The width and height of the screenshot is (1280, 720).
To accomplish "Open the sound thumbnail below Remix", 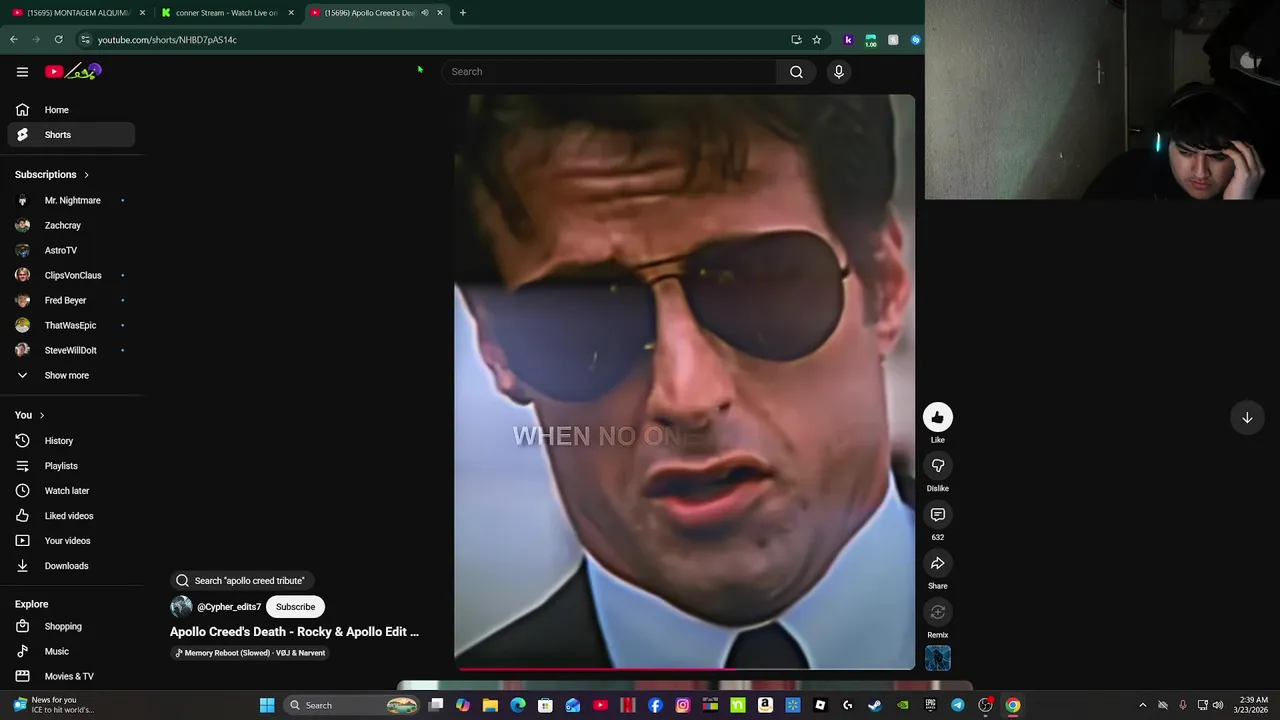I will pos(937,658).
